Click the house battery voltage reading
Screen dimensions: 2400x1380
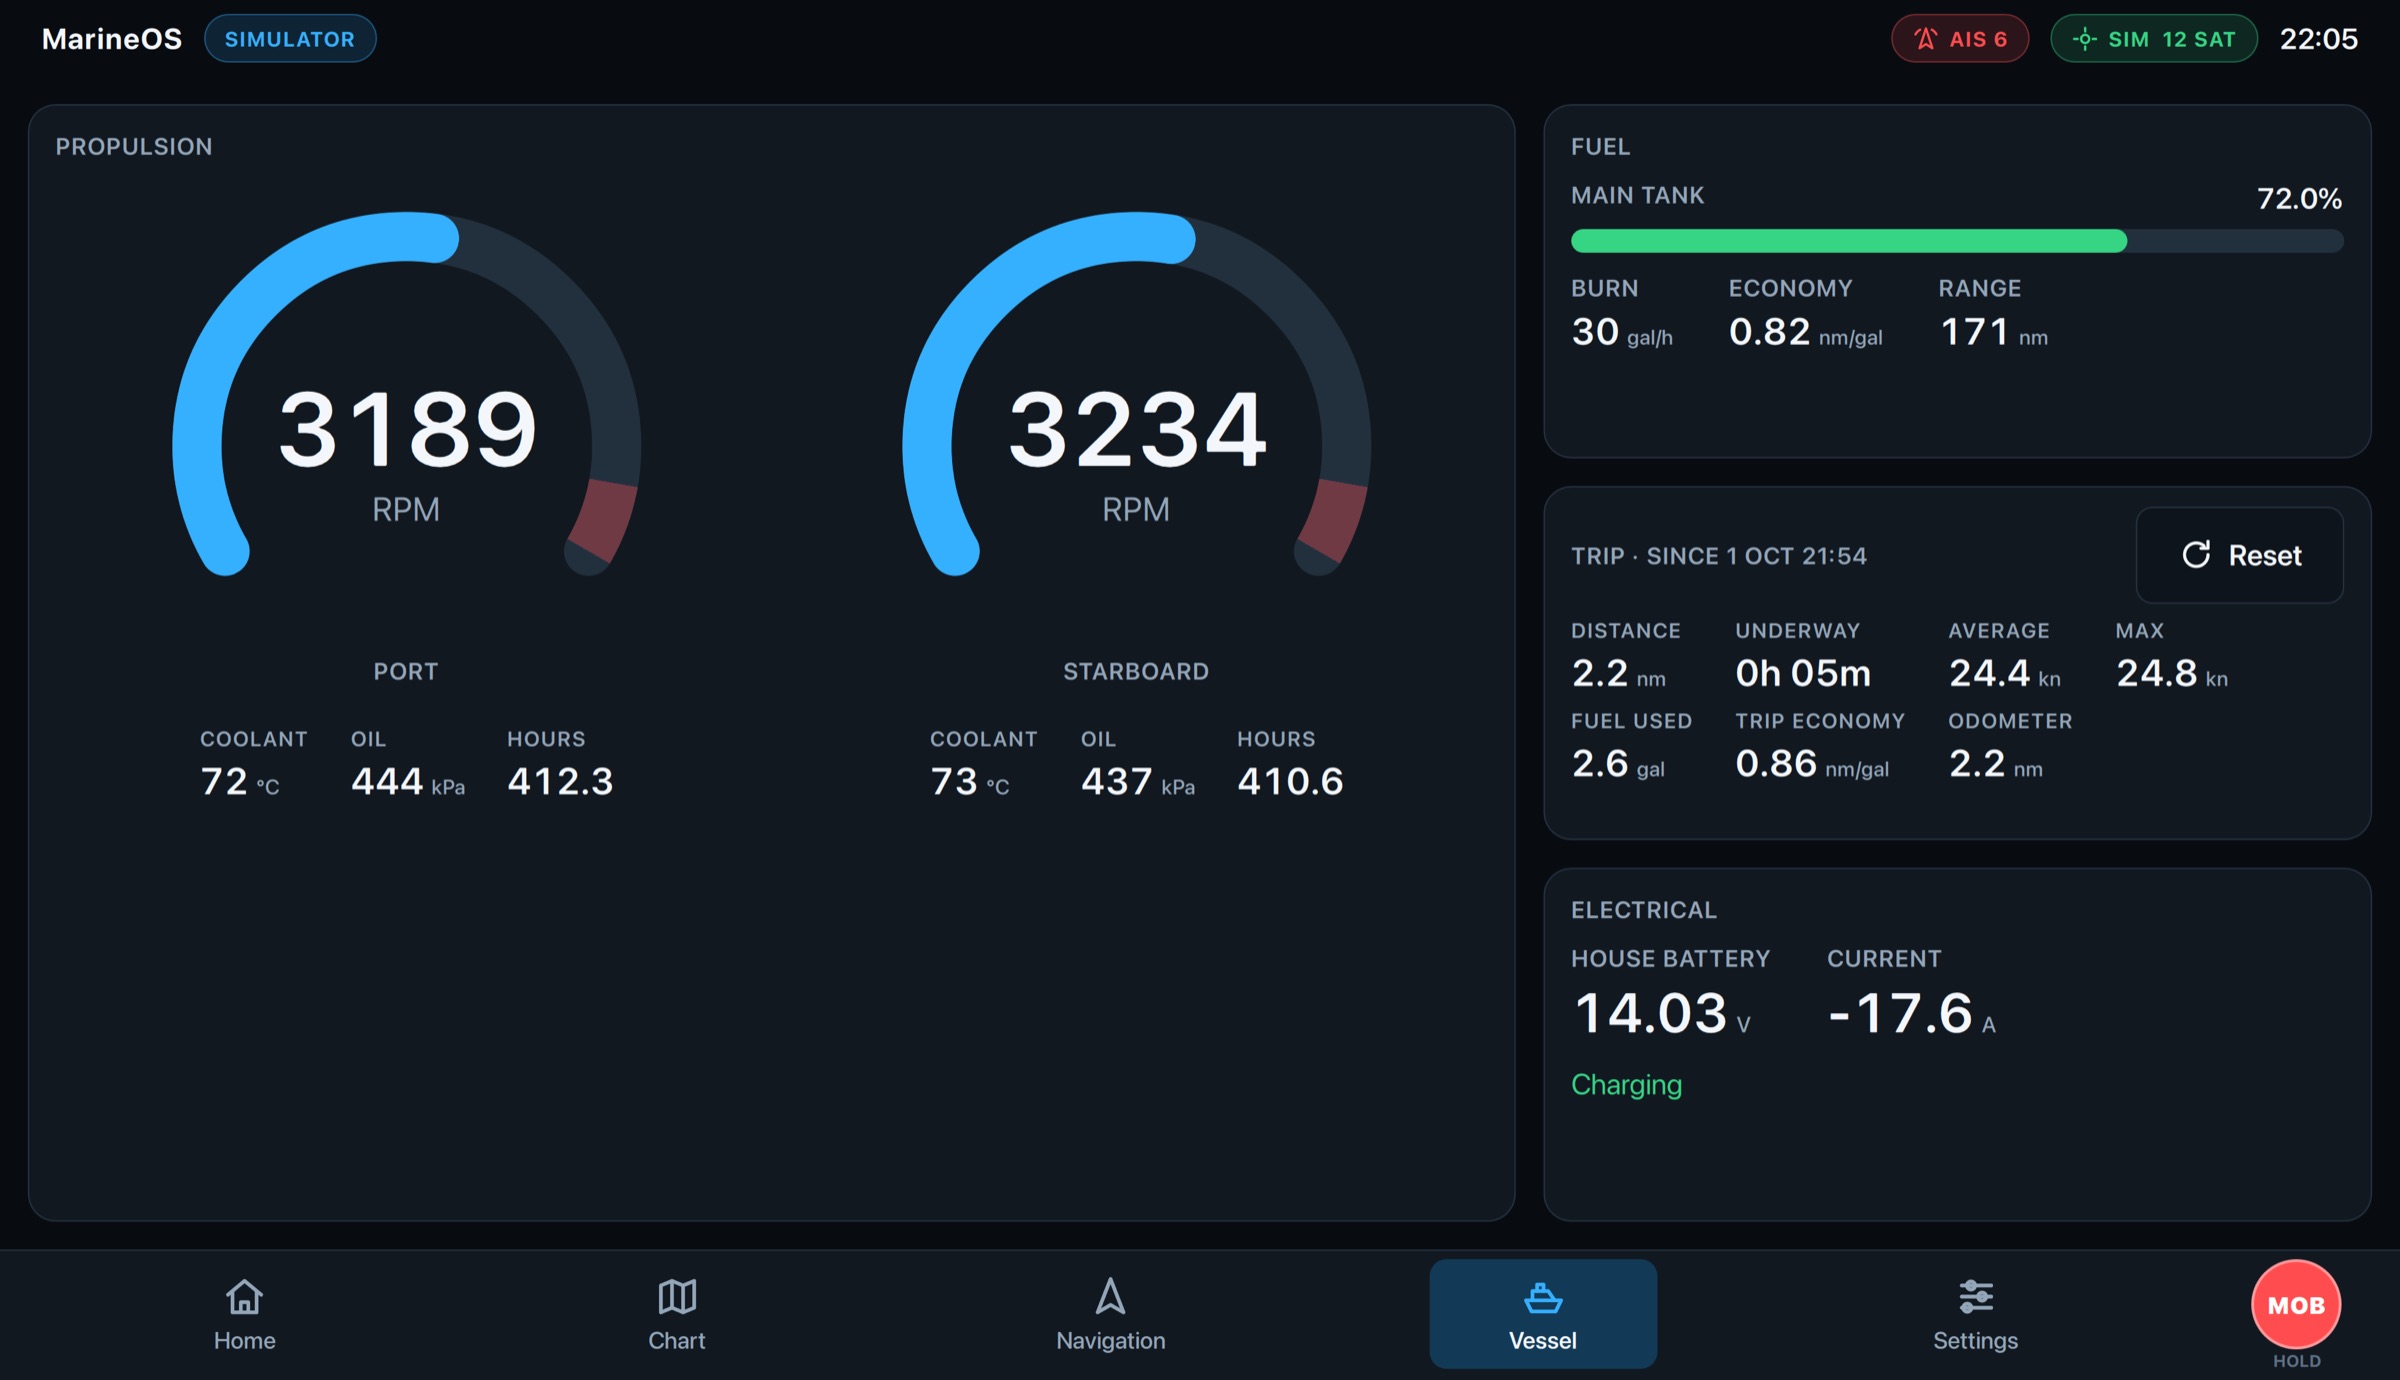(1661, 1012)
